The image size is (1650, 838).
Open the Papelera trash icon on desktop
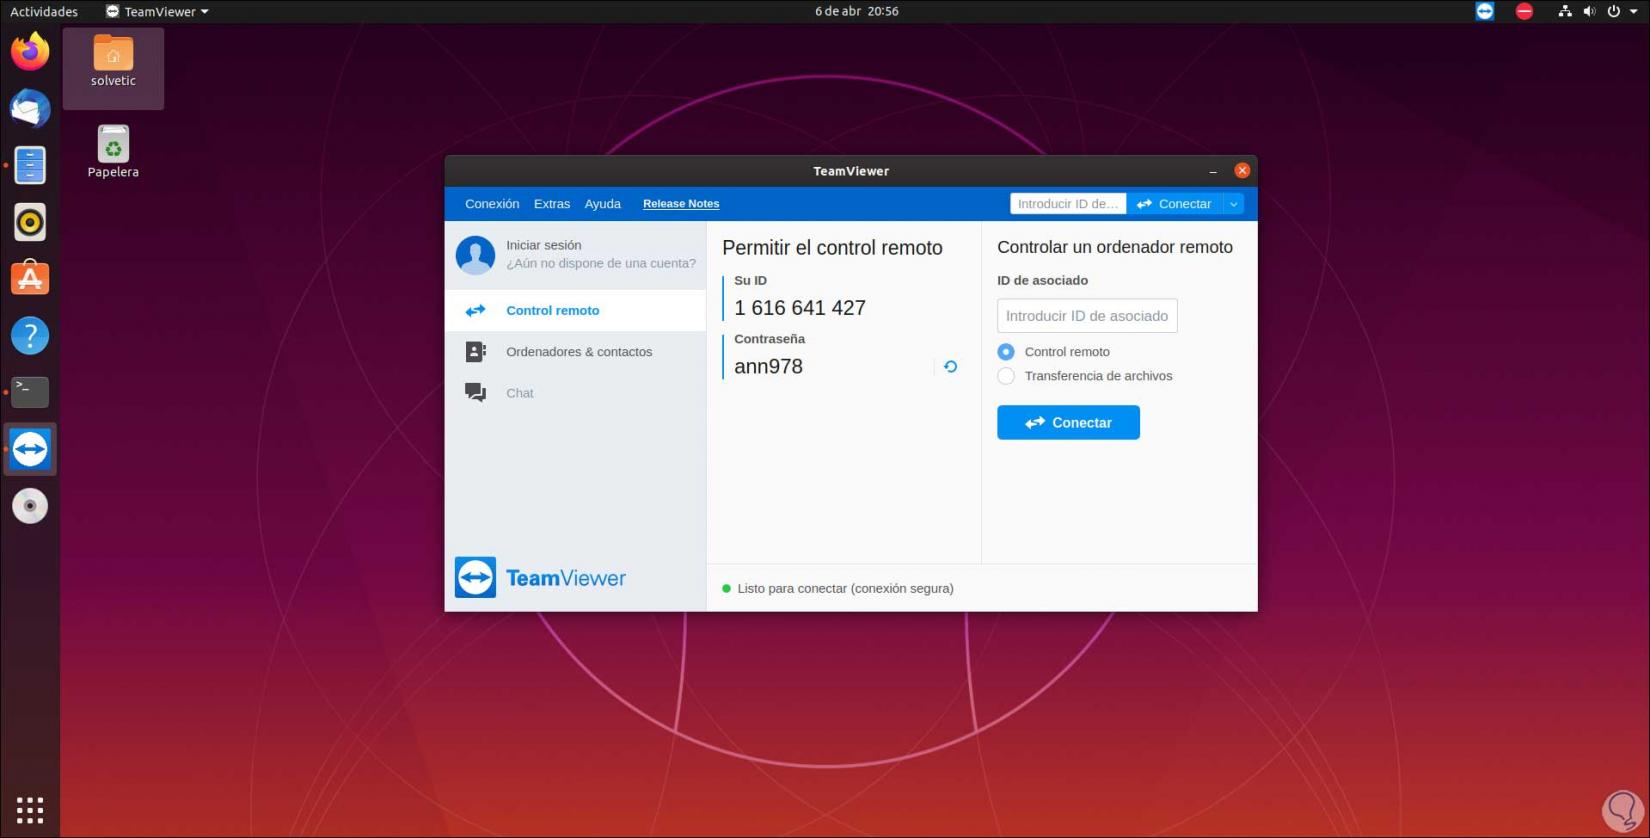(x=113, y=152)
